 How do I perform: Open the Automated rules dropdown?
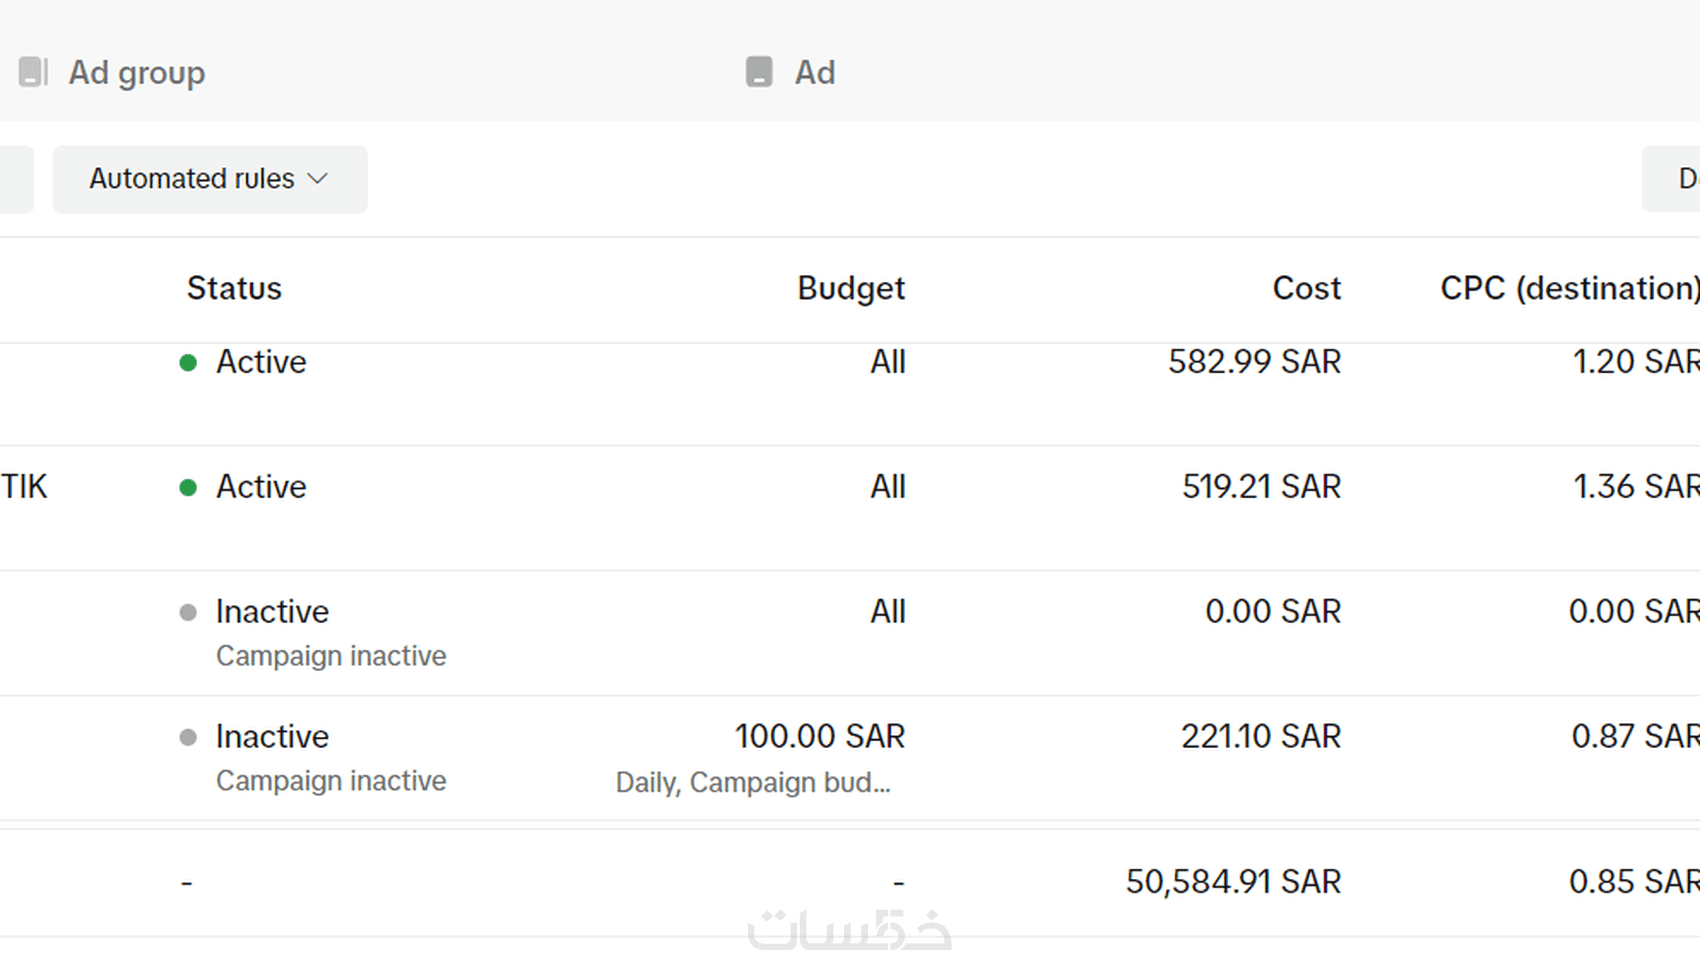(209, 179)
